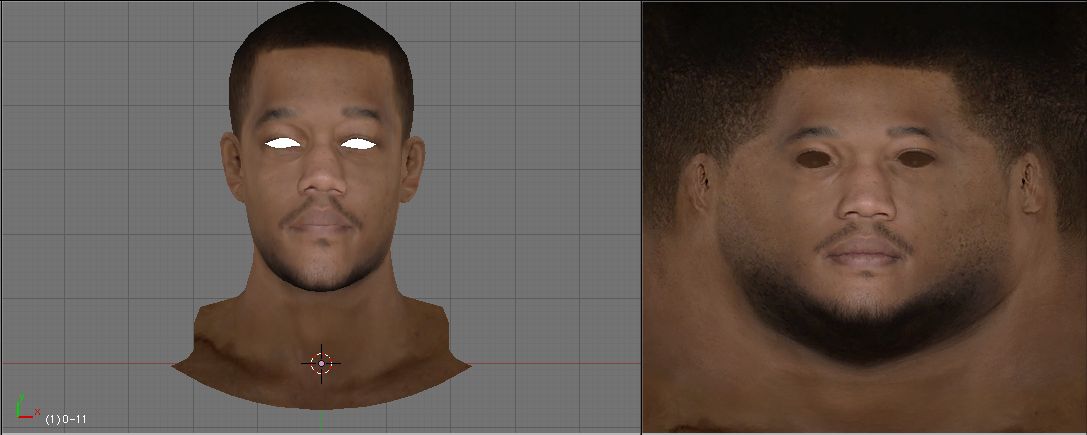1087x435 pixels.
Task: Click the forehead of the 3D head model
Action: pyautogui.click(x=320, y=90)
